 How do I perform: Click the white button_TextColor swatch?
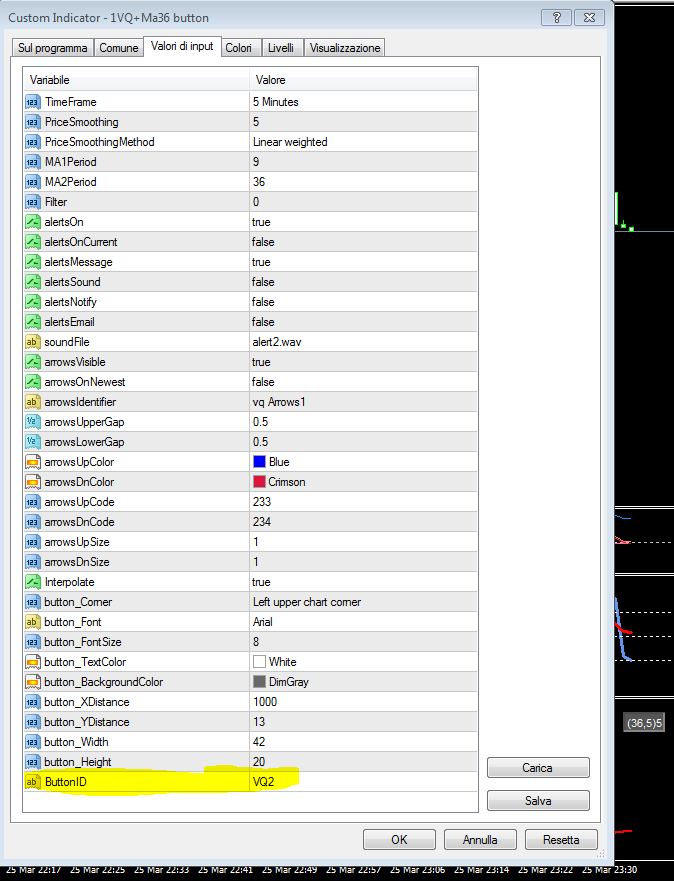click(259, 662)
